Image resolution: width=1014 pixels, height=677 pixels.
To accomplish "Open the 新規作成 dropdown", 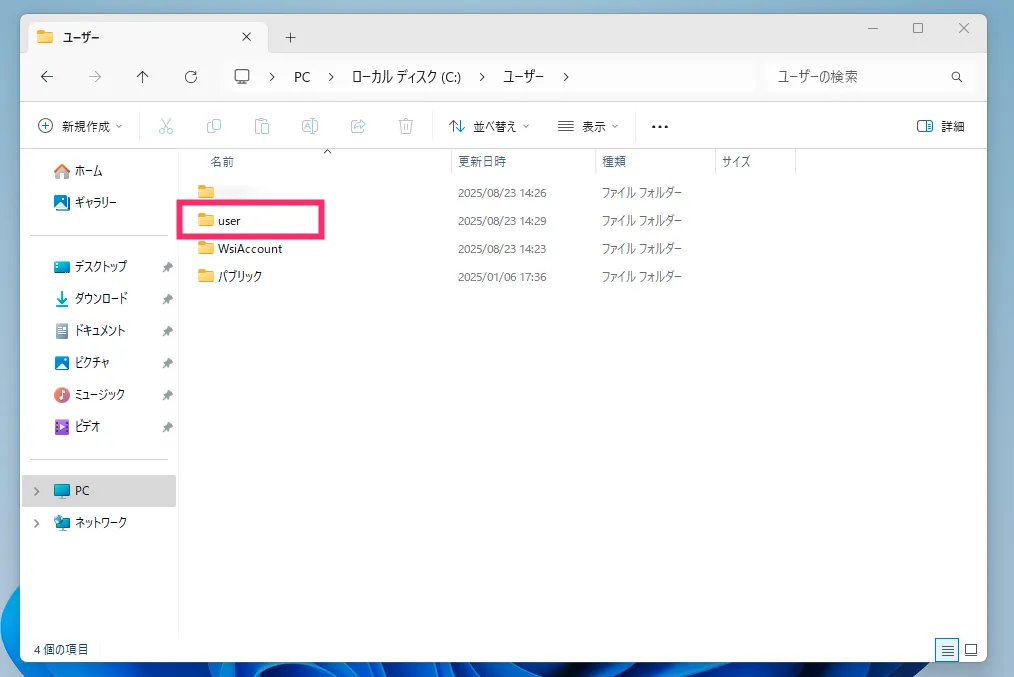I will [80, 126].
